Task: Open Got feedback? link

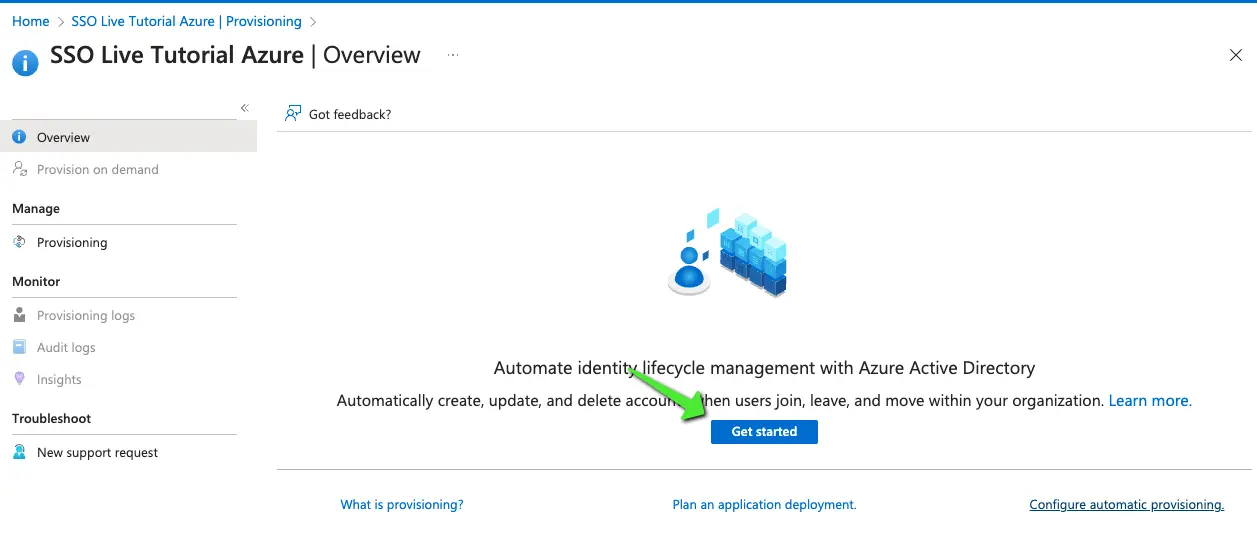Action: [350, 114]
